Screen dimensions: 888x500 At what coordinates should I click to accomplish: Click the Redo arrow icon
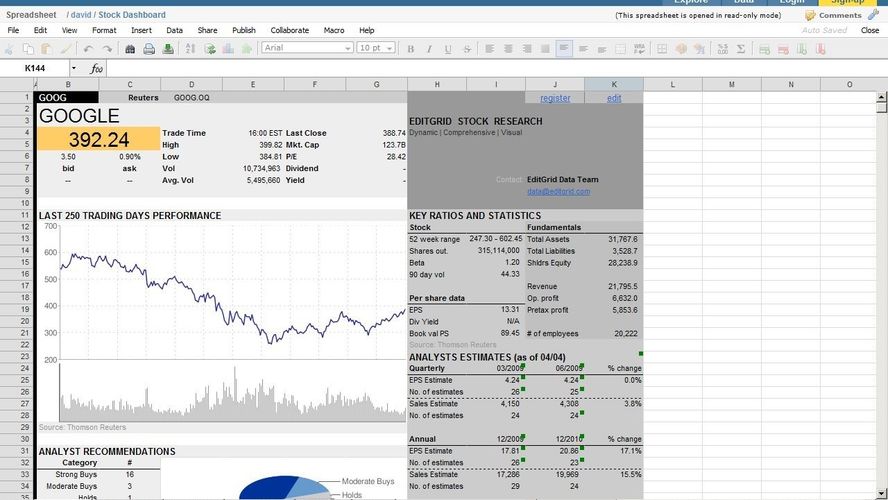(x=107, y=49)
